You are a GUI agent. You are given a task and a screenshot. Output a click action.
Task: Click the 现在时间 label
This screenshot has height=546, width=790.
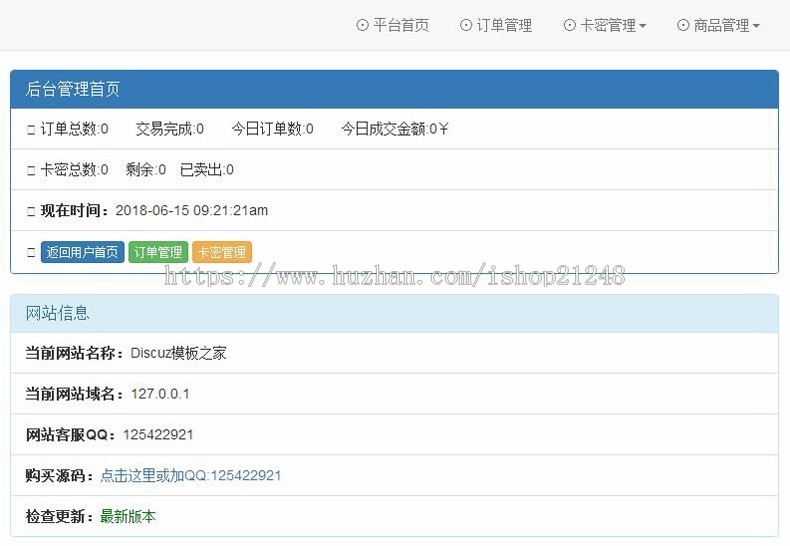75,211
